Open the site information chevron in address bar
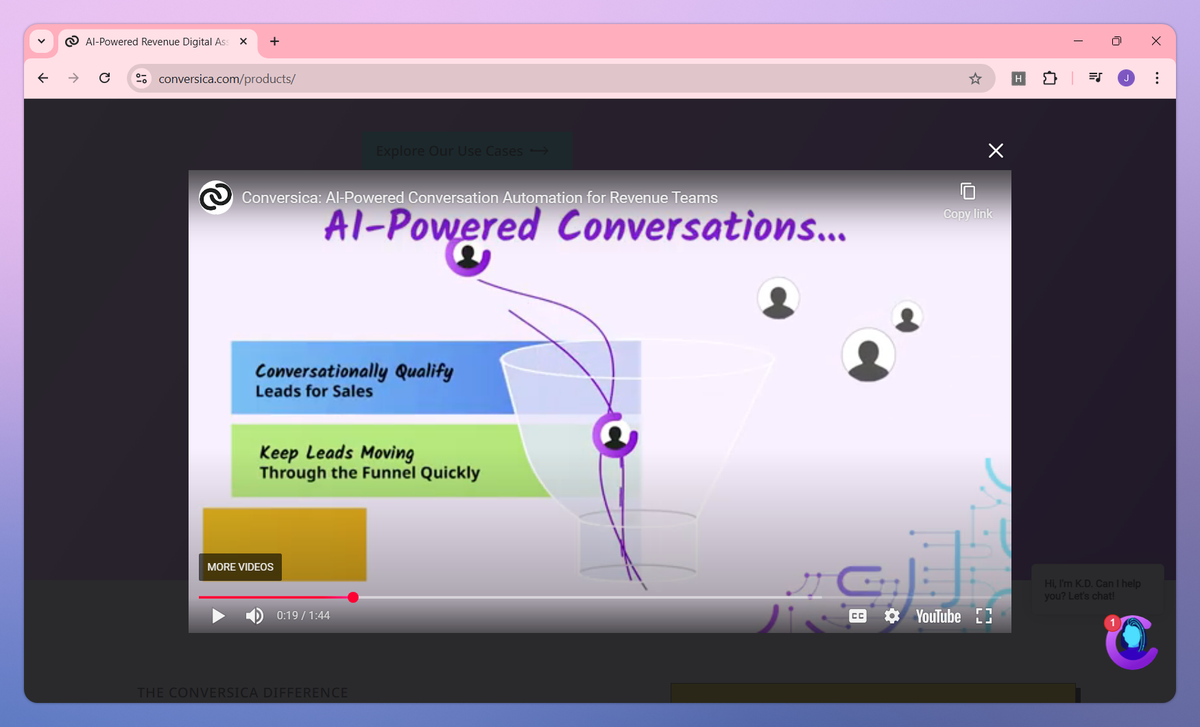 tap(140, 77)
